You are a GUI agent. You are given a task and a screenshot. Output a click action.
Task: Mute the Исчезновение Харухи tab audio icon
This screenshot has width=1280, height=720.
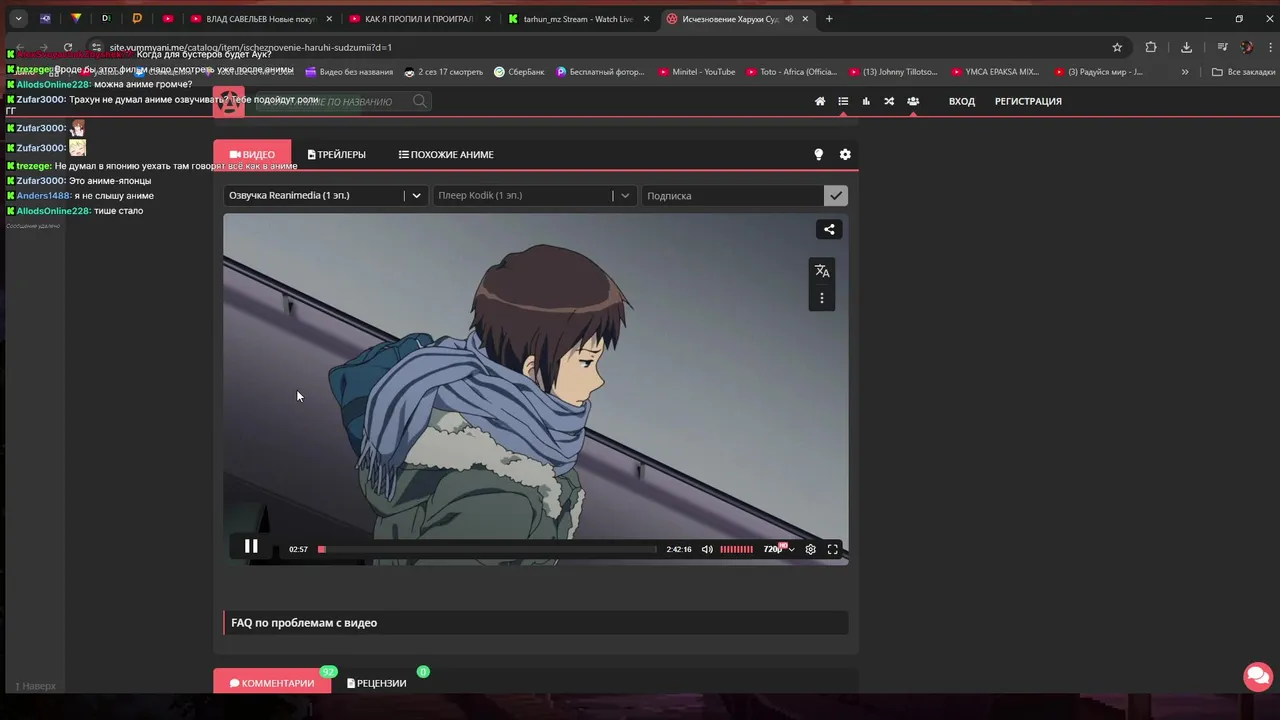[x=789, y=19]
